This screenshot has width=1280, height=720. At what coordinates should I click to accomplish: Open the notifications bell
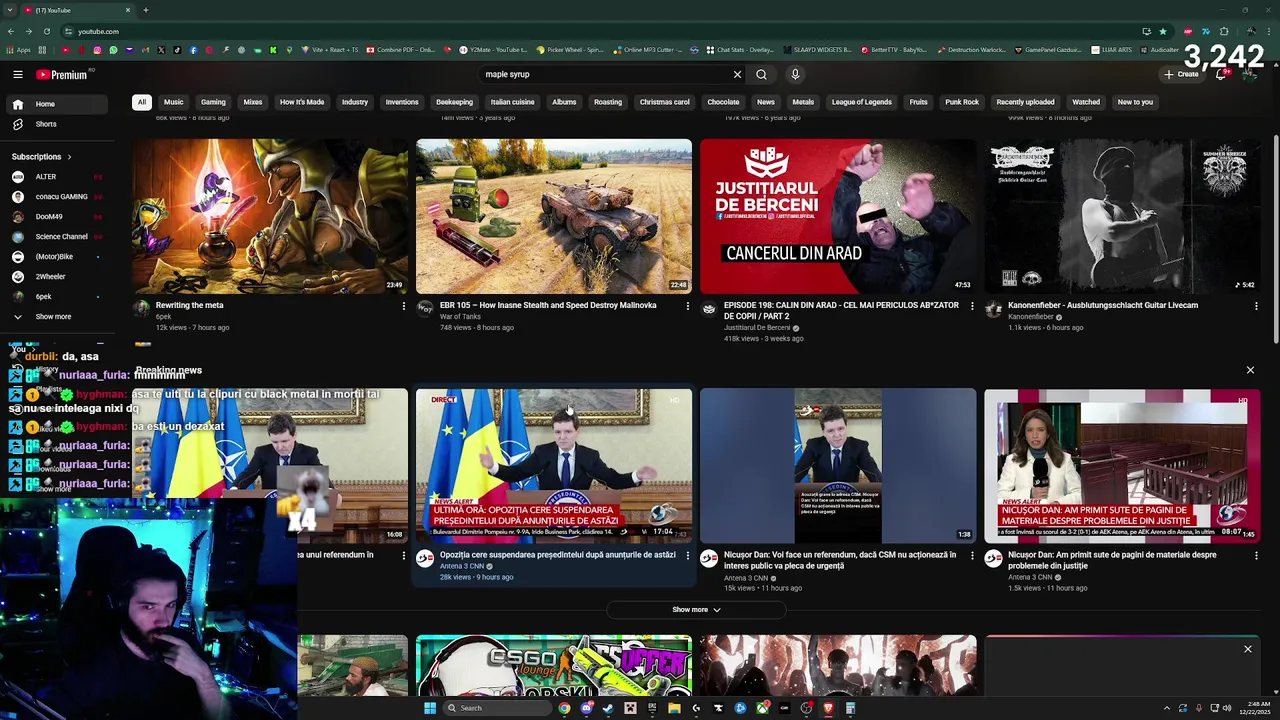1220,74
